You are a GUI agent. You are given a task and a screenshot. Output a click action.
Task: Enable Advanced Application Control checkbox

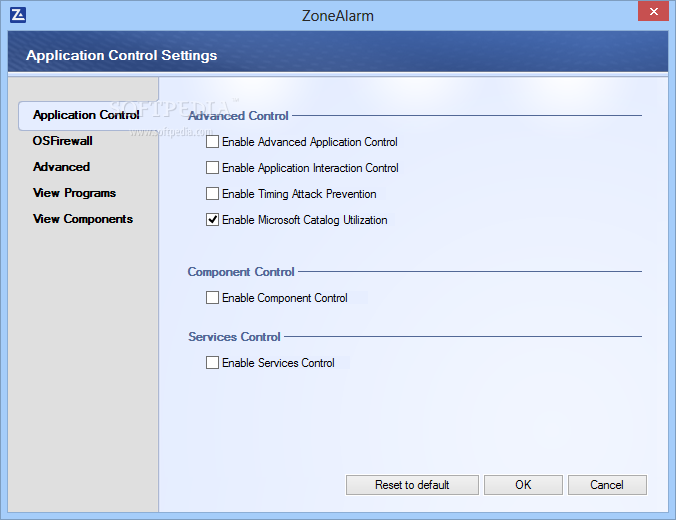pyautogui.click(x=212, y=141)
